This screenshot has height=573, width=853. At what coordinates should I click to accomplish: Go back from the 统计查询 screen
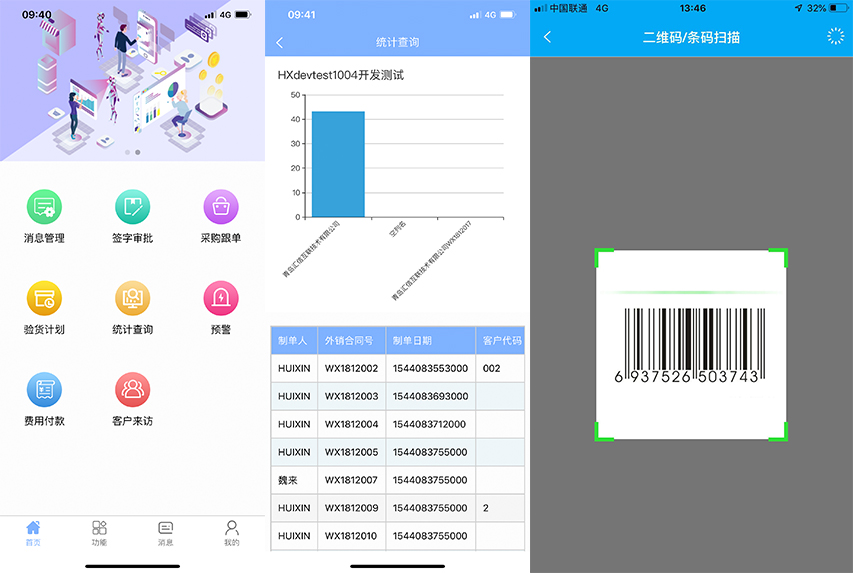point(280,42)
